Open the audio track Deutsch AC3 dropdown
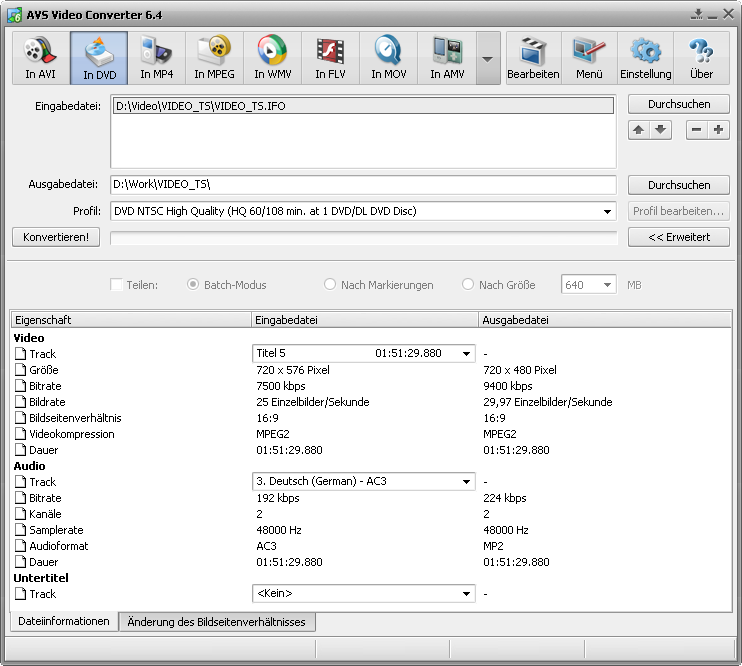This screenshot has width=742, height=666. click(x=466, y=481)
